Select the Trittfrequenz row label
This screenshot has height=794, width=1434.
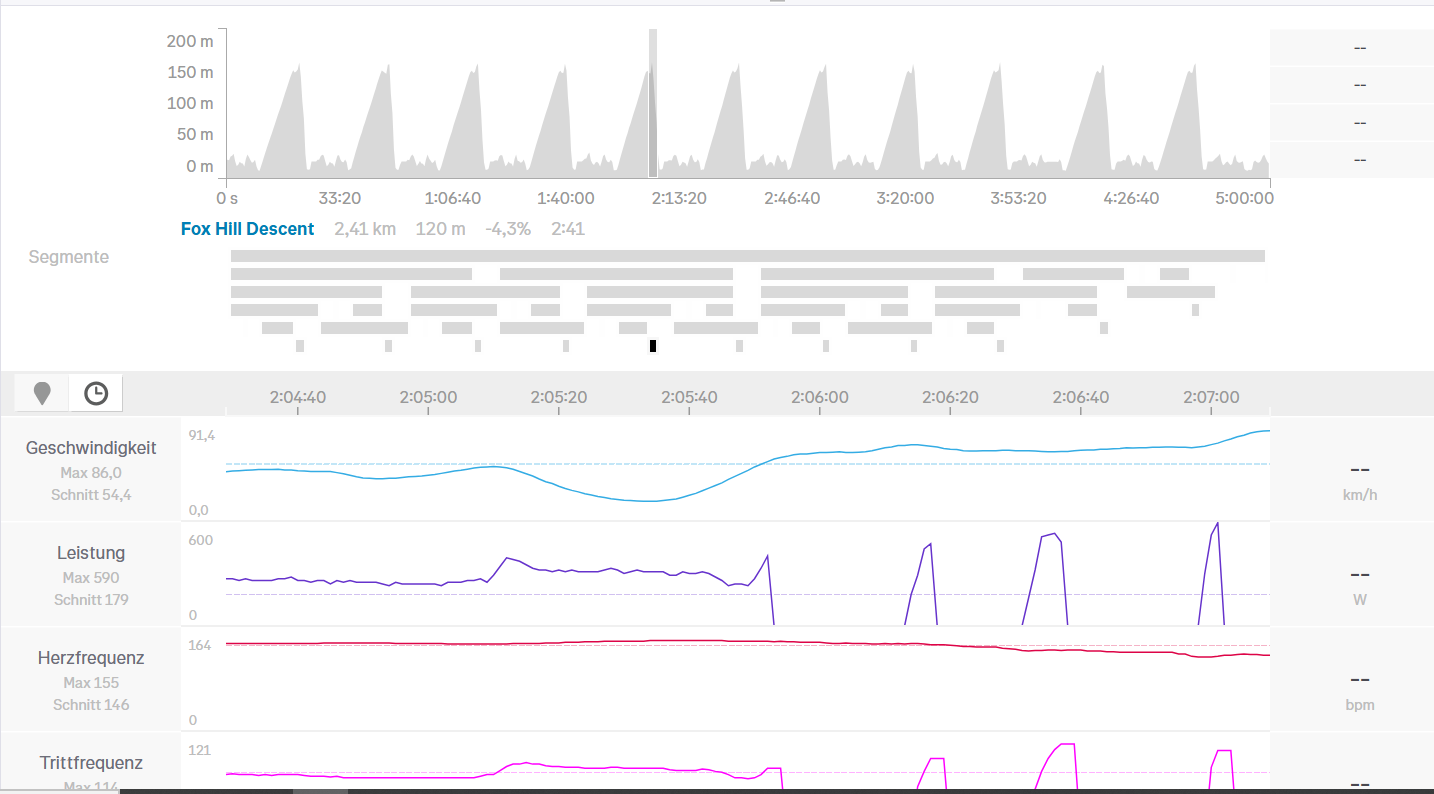coord(91,763)
